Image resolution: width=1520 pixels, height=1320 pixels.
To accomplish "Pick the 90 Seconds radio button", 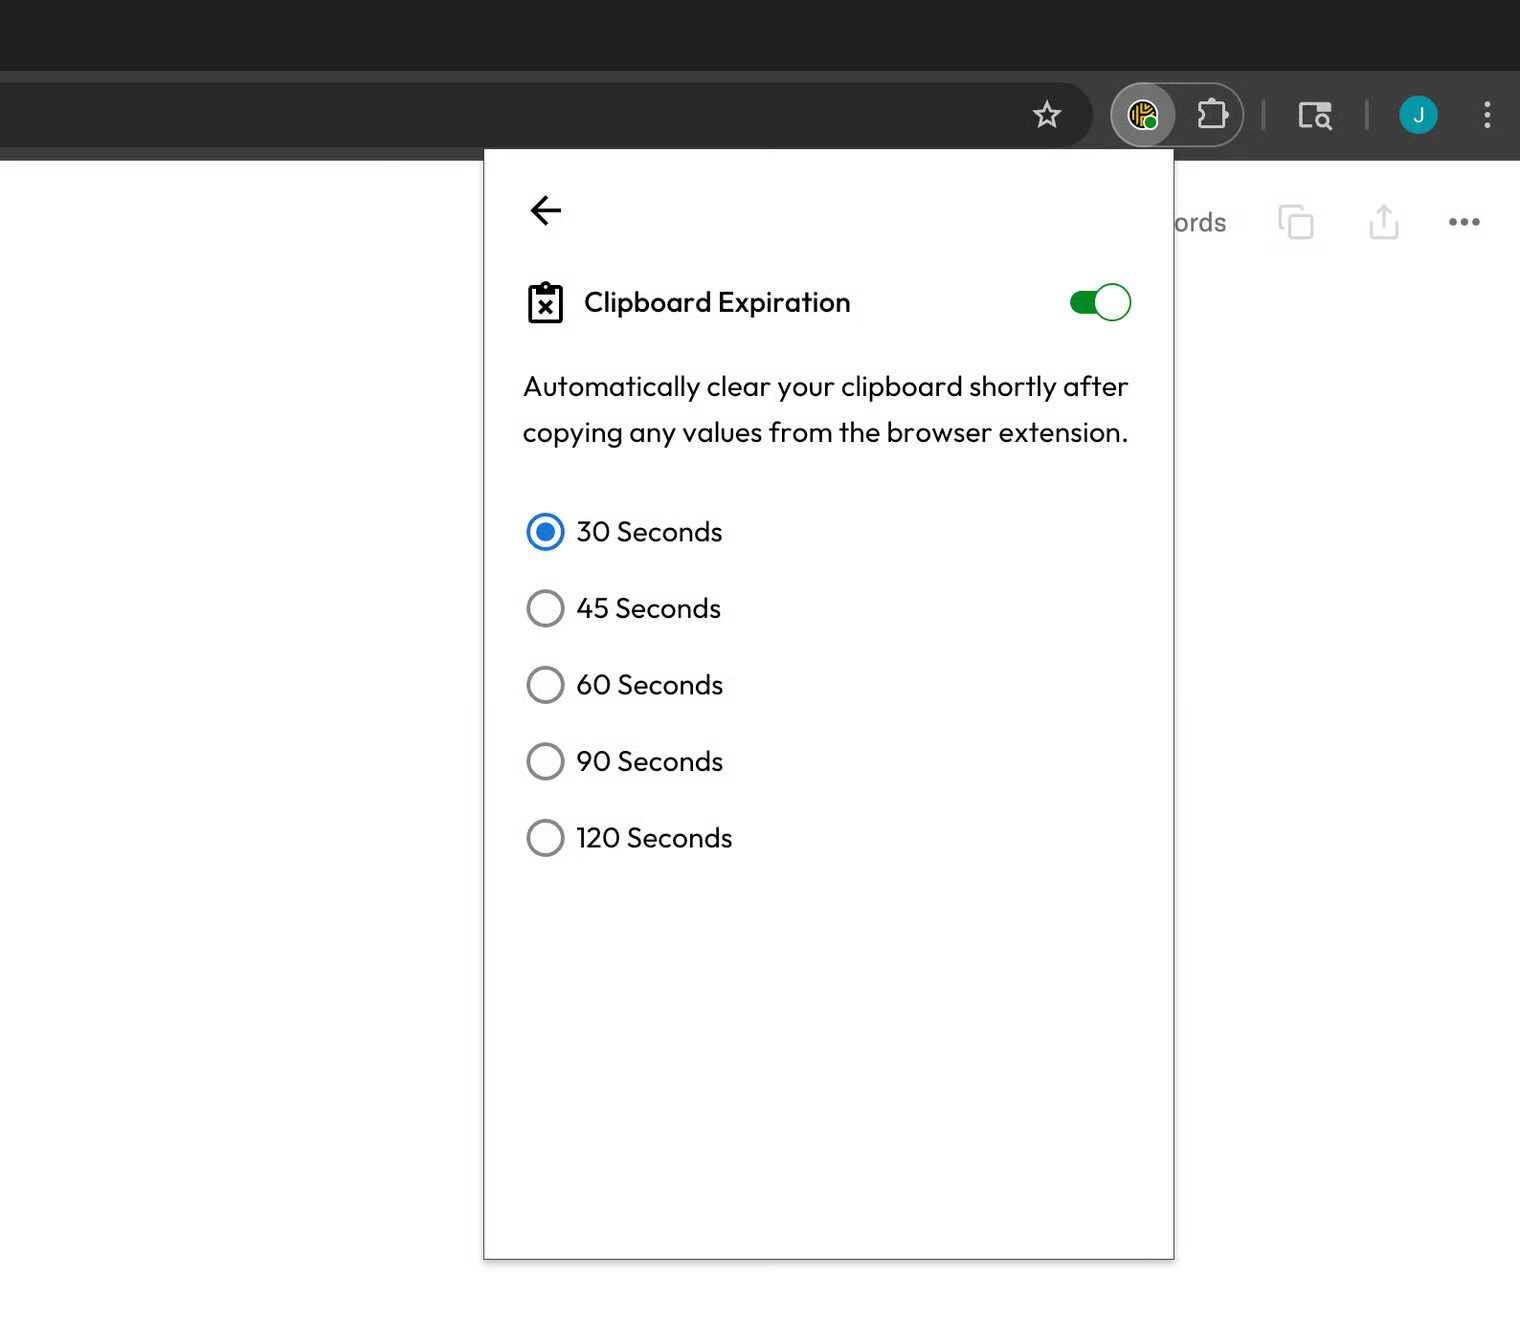I will pos(545,761).
